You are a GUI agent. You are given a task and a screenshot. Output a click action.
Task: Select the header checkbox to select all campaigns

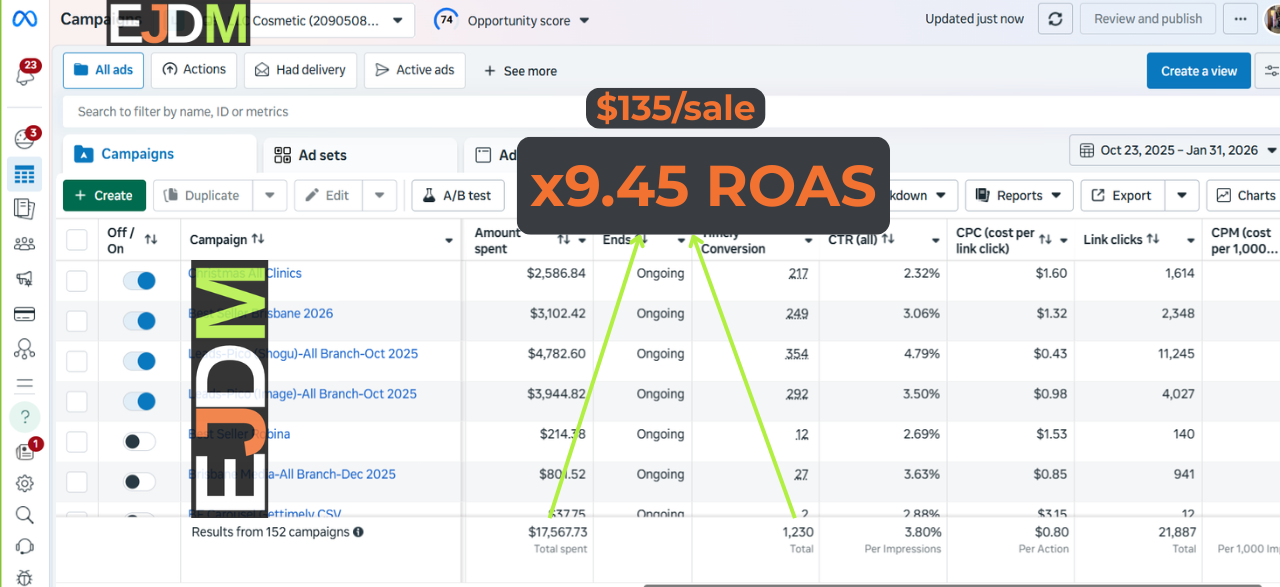(x=76, y=240)
